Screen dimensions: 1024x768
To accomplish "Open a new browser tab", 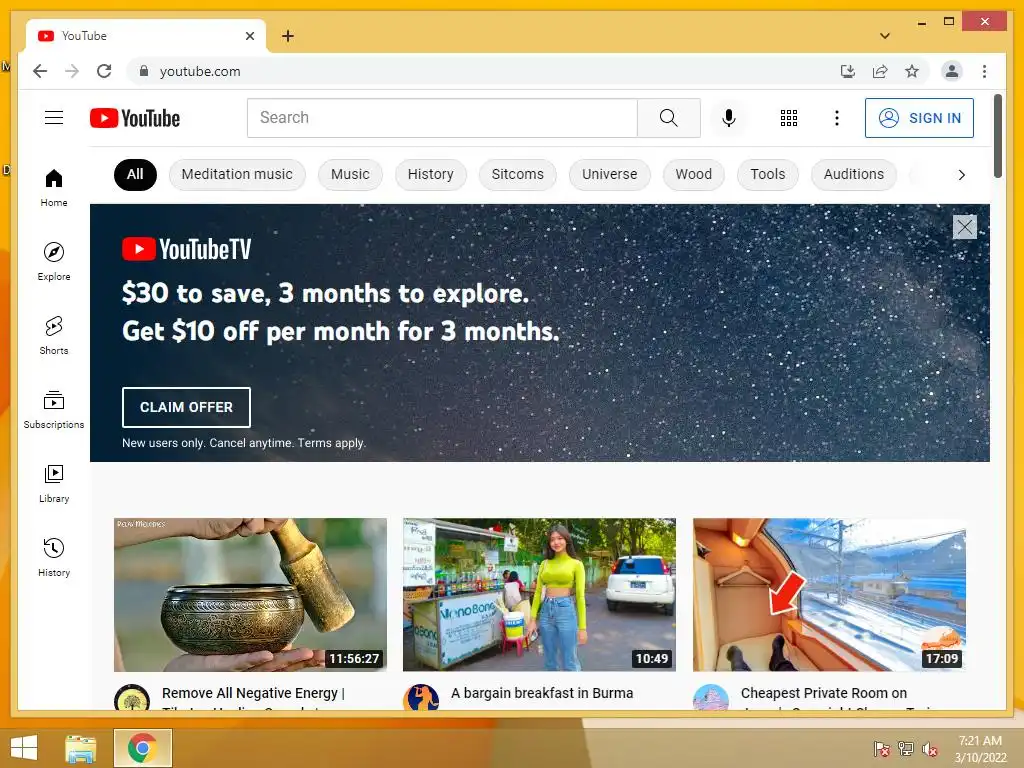I will coord(287,36).
